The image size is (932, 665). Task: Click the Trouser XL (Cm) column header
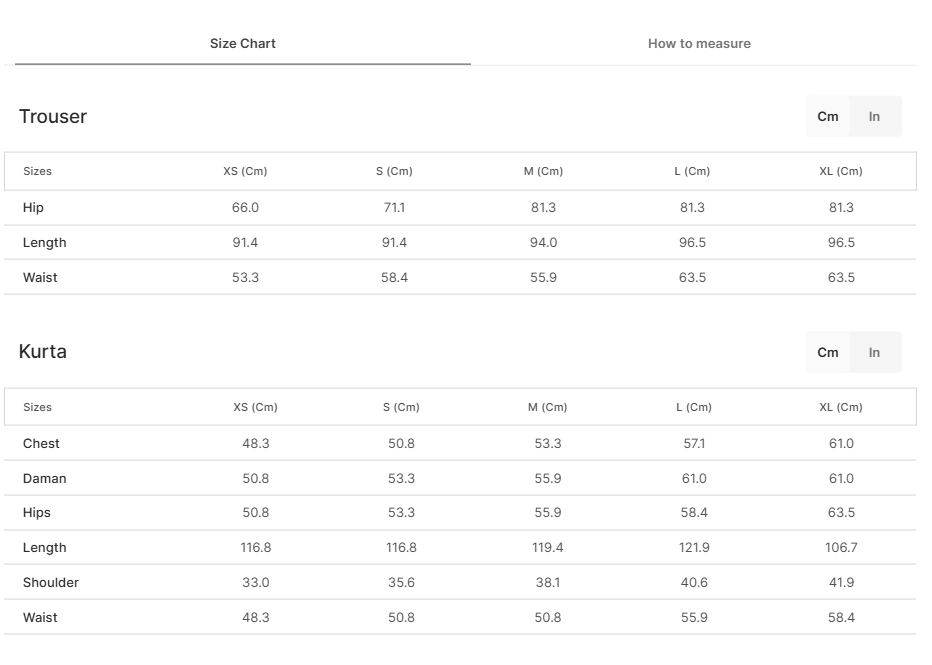pos(841,172)
